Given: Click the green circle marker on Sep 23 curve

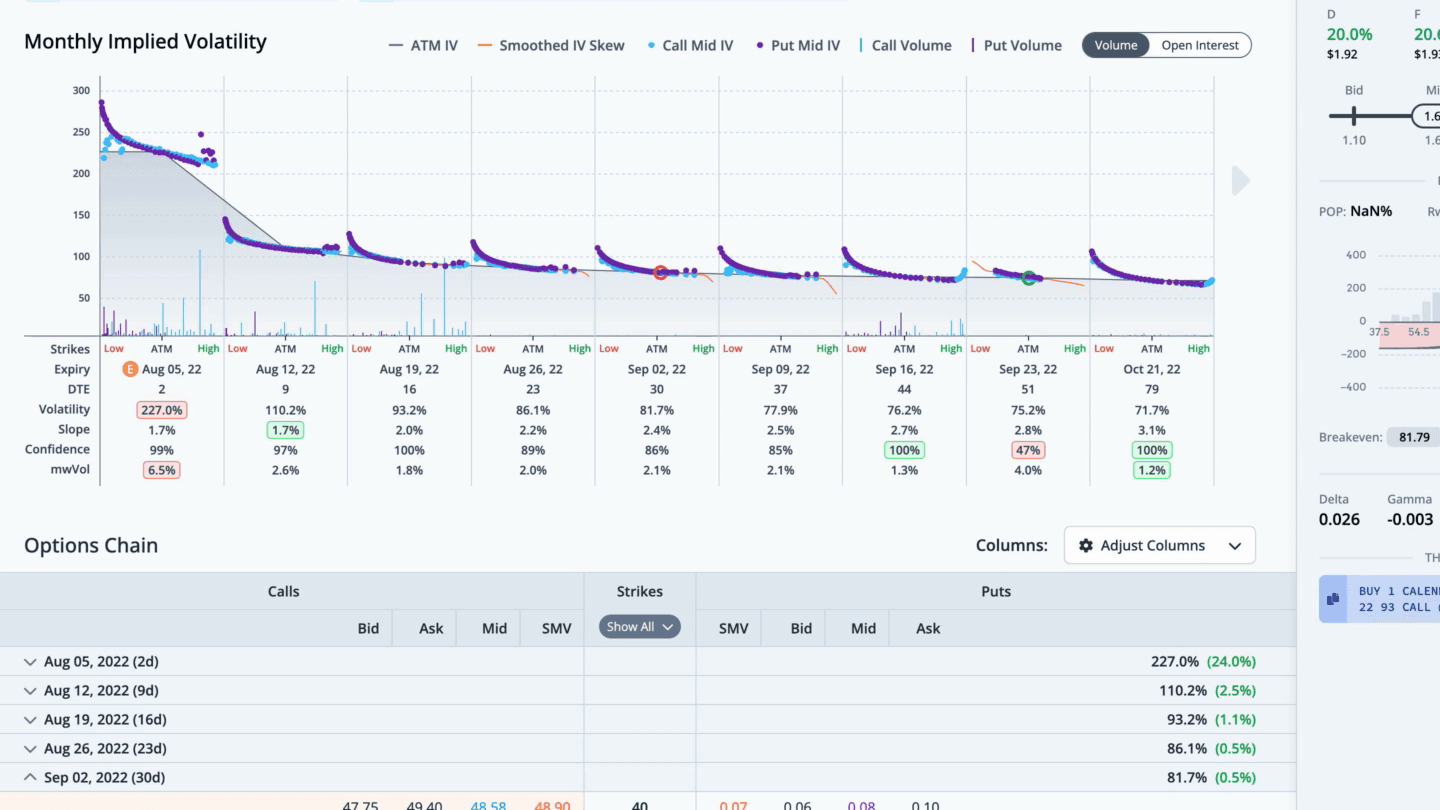Looking at the screenshot, I should [x=1028, y=277].
